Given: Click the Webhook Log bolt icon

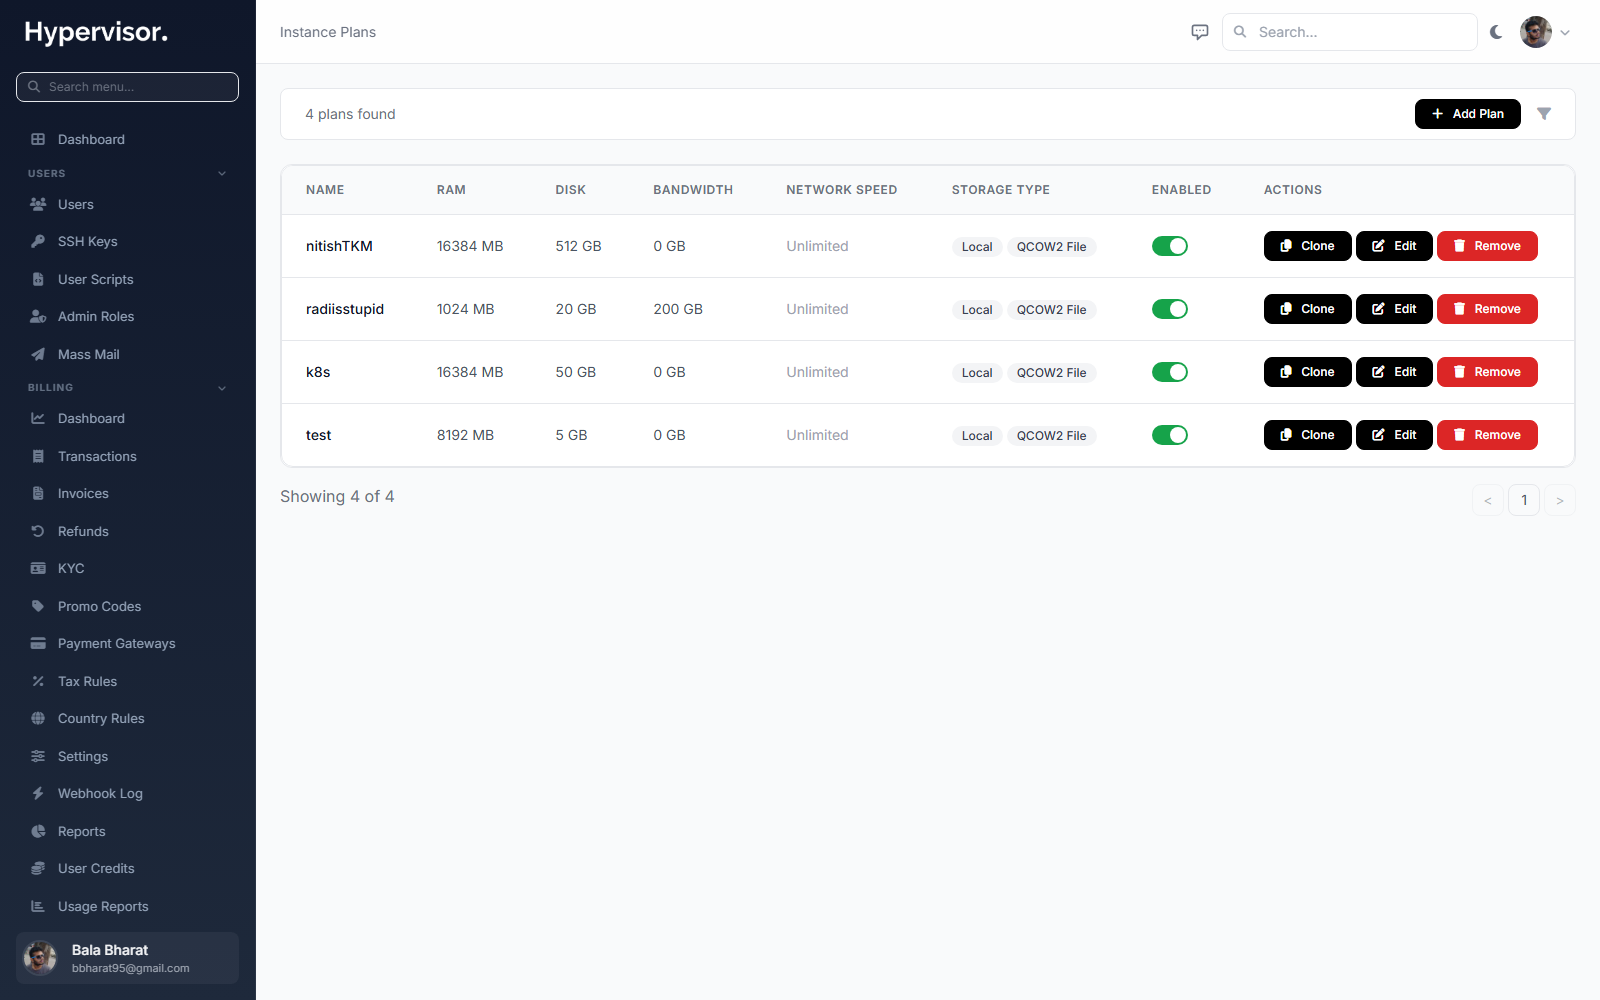Looking at the screenshot, I should click(x=38, y=793).
